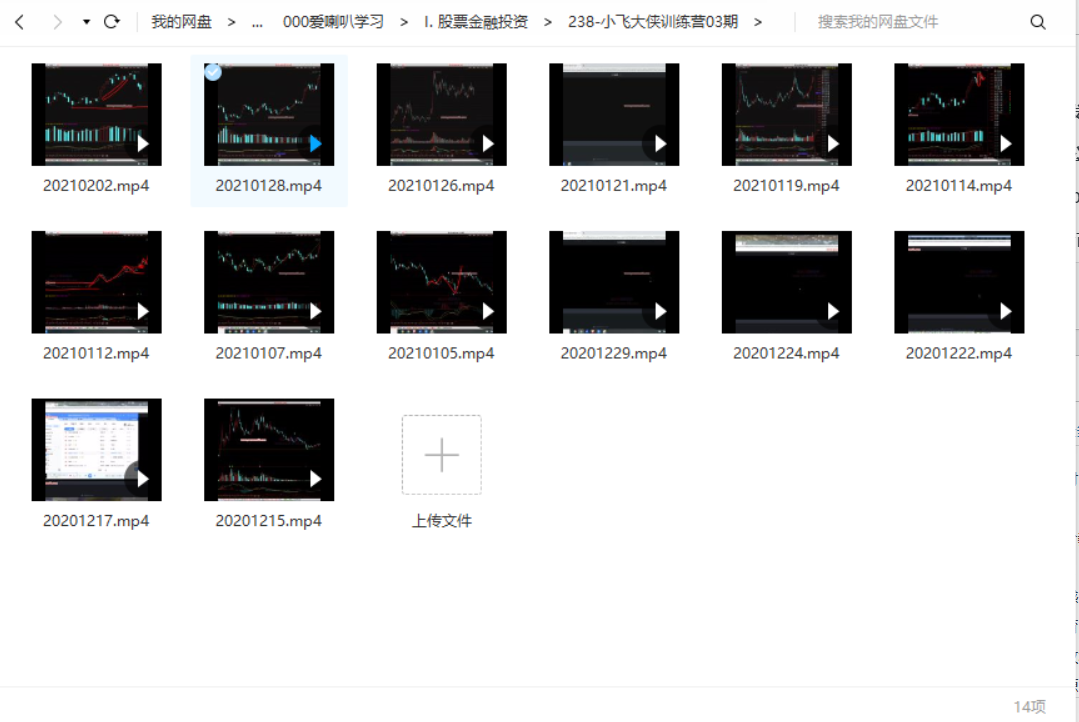Image resolution: width=1079 pixels, height=722 pixels.
Task: Select the 20210105.mp4 file name
Action: point(442,353)
